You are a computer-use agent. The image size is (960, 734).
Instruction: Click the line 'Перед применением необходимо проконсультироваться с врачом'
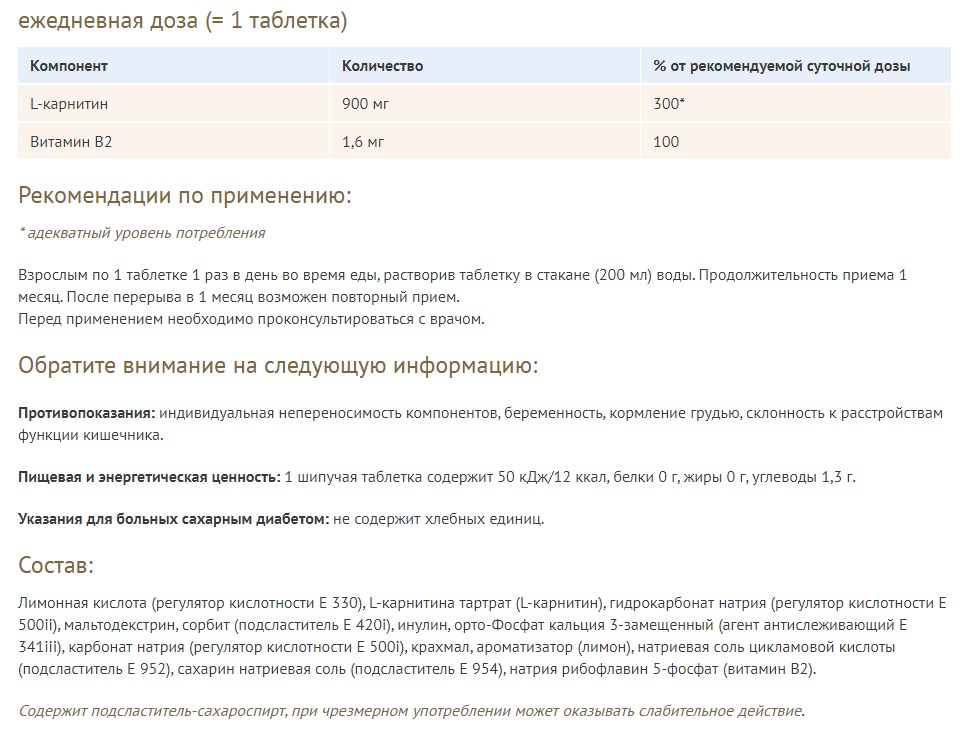coord(251,319)
